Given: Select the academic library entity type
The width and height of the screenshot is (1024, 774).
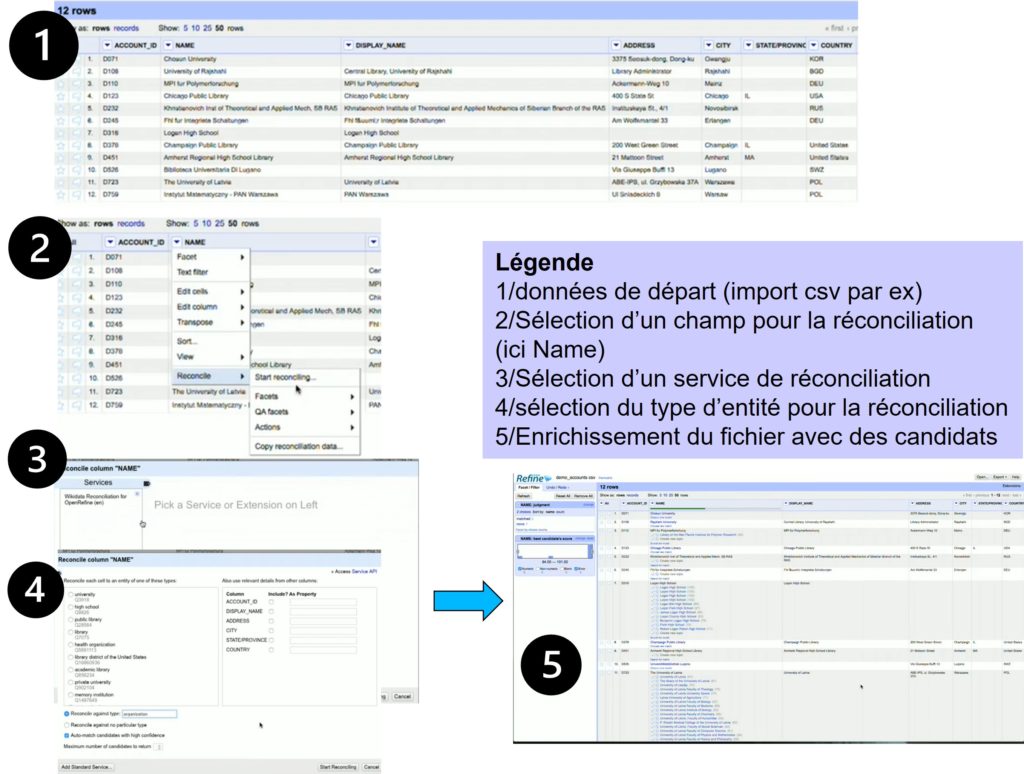Looking at the screenshot, I should pos(71,670).
